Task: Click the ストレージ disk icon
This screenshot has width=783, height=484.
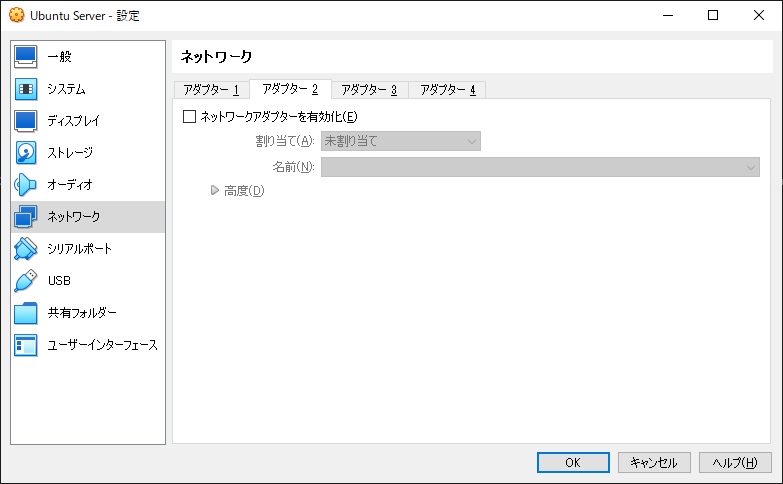Action: pyautogui.click(x=25, y=153)
